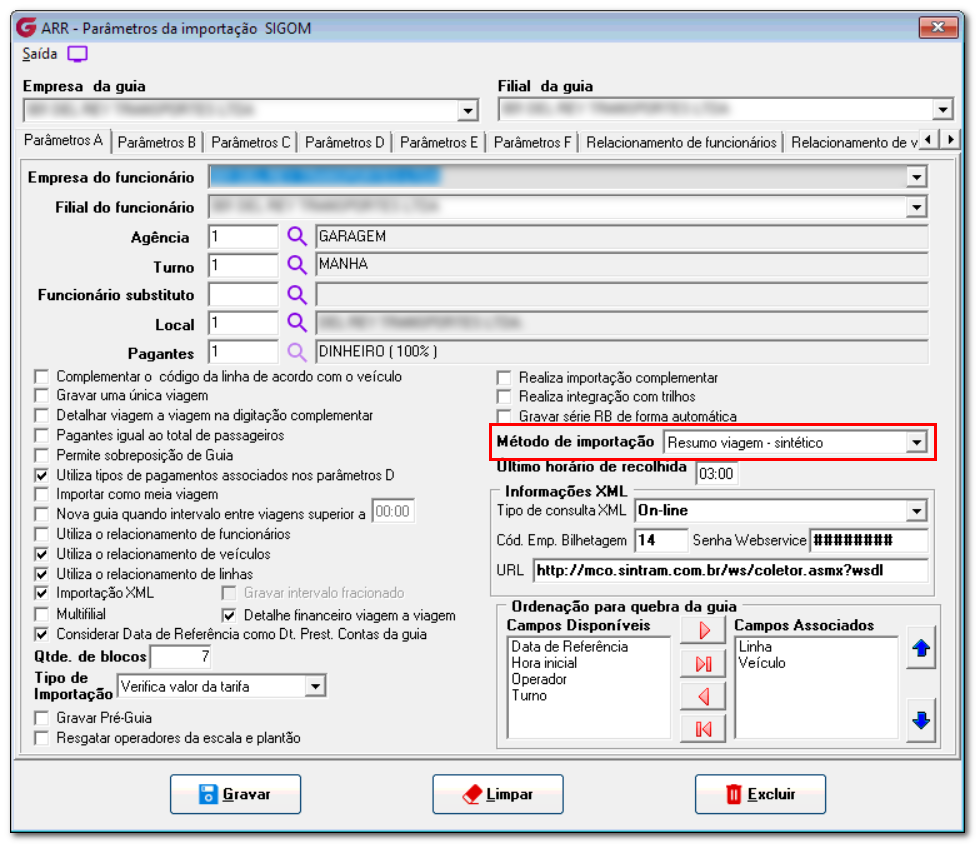The width and height of the screenshot is (976, 844).
Task: Open Método de importação dropdown
Action: [x=916, y=443]
